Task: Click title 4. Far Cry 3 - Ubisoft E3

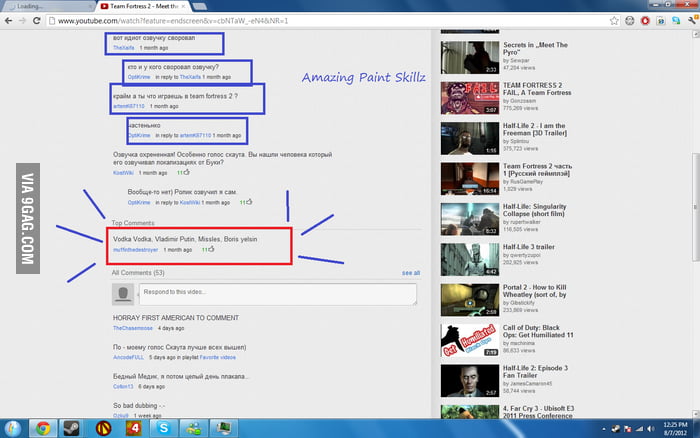Action: pos(538,412)
